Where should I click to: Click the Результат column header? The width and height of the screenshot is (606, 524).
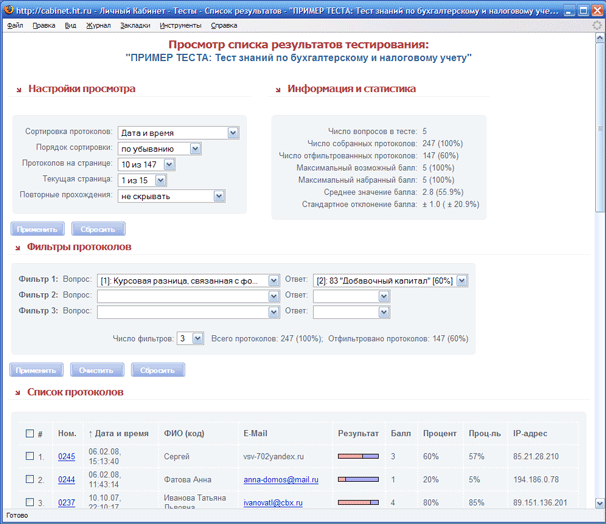click(358, 434)
